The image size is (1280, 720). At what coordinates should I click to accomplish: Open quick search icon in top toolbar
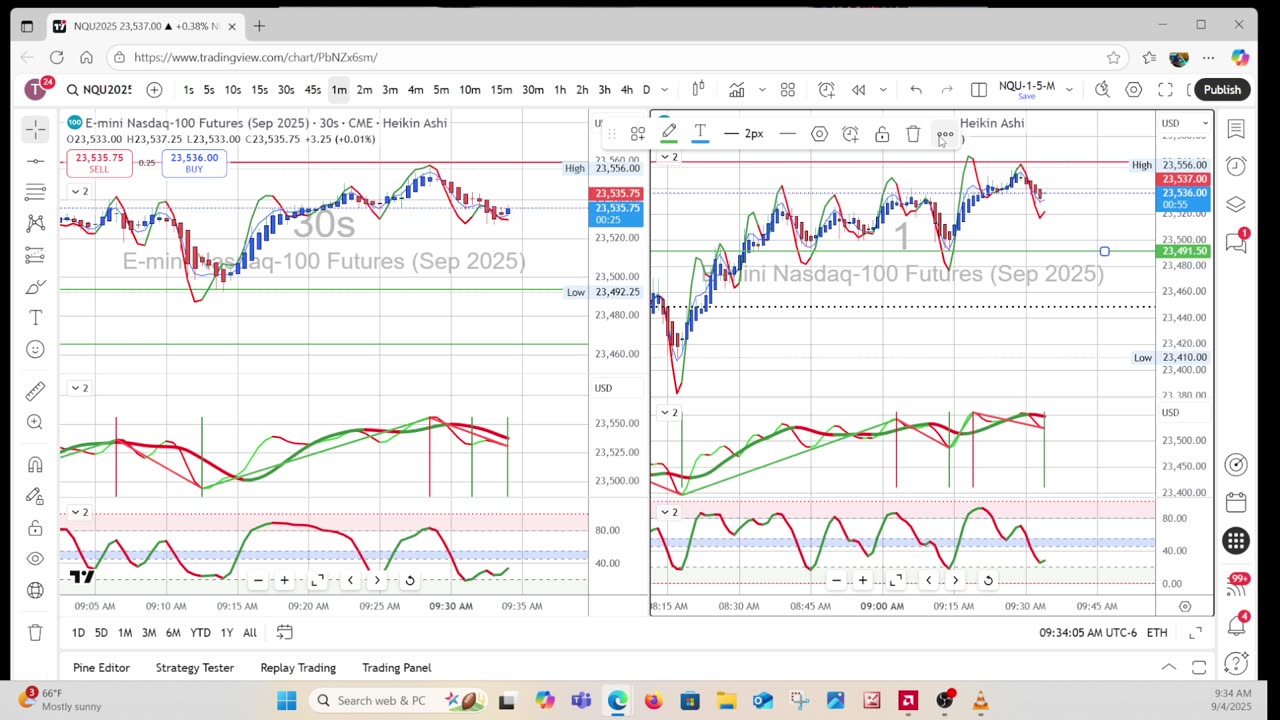[1102, 90]
